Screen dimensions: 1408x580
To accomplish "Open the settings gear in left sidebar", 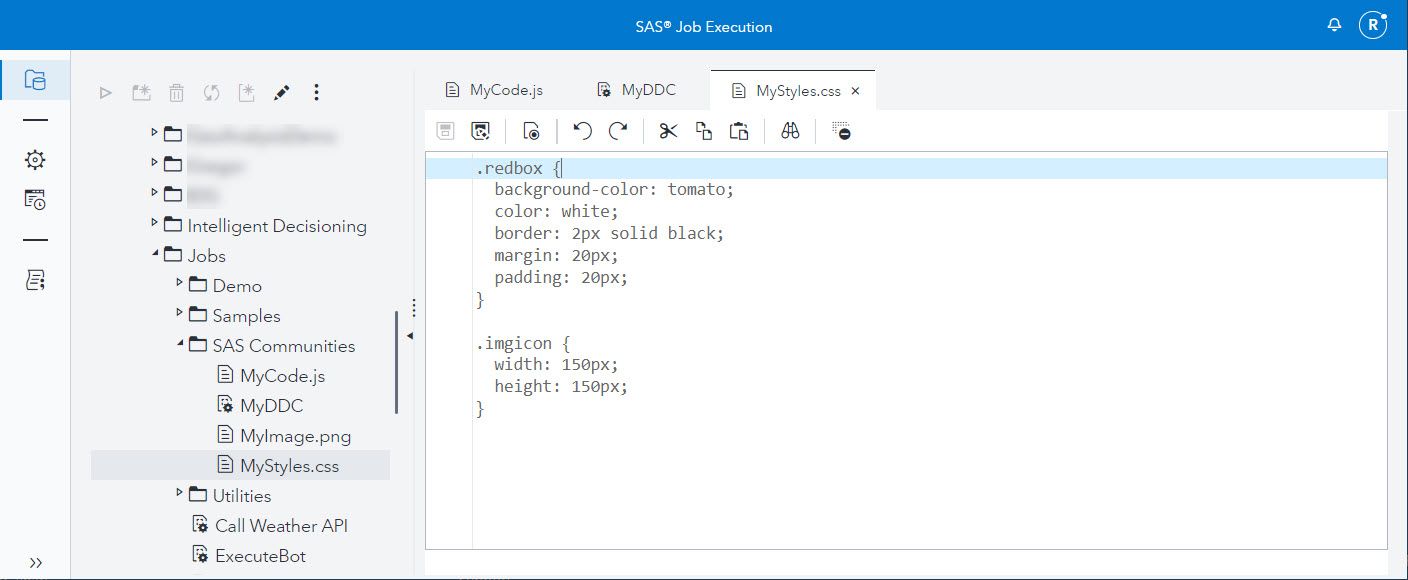I will (x=35, y=160).
